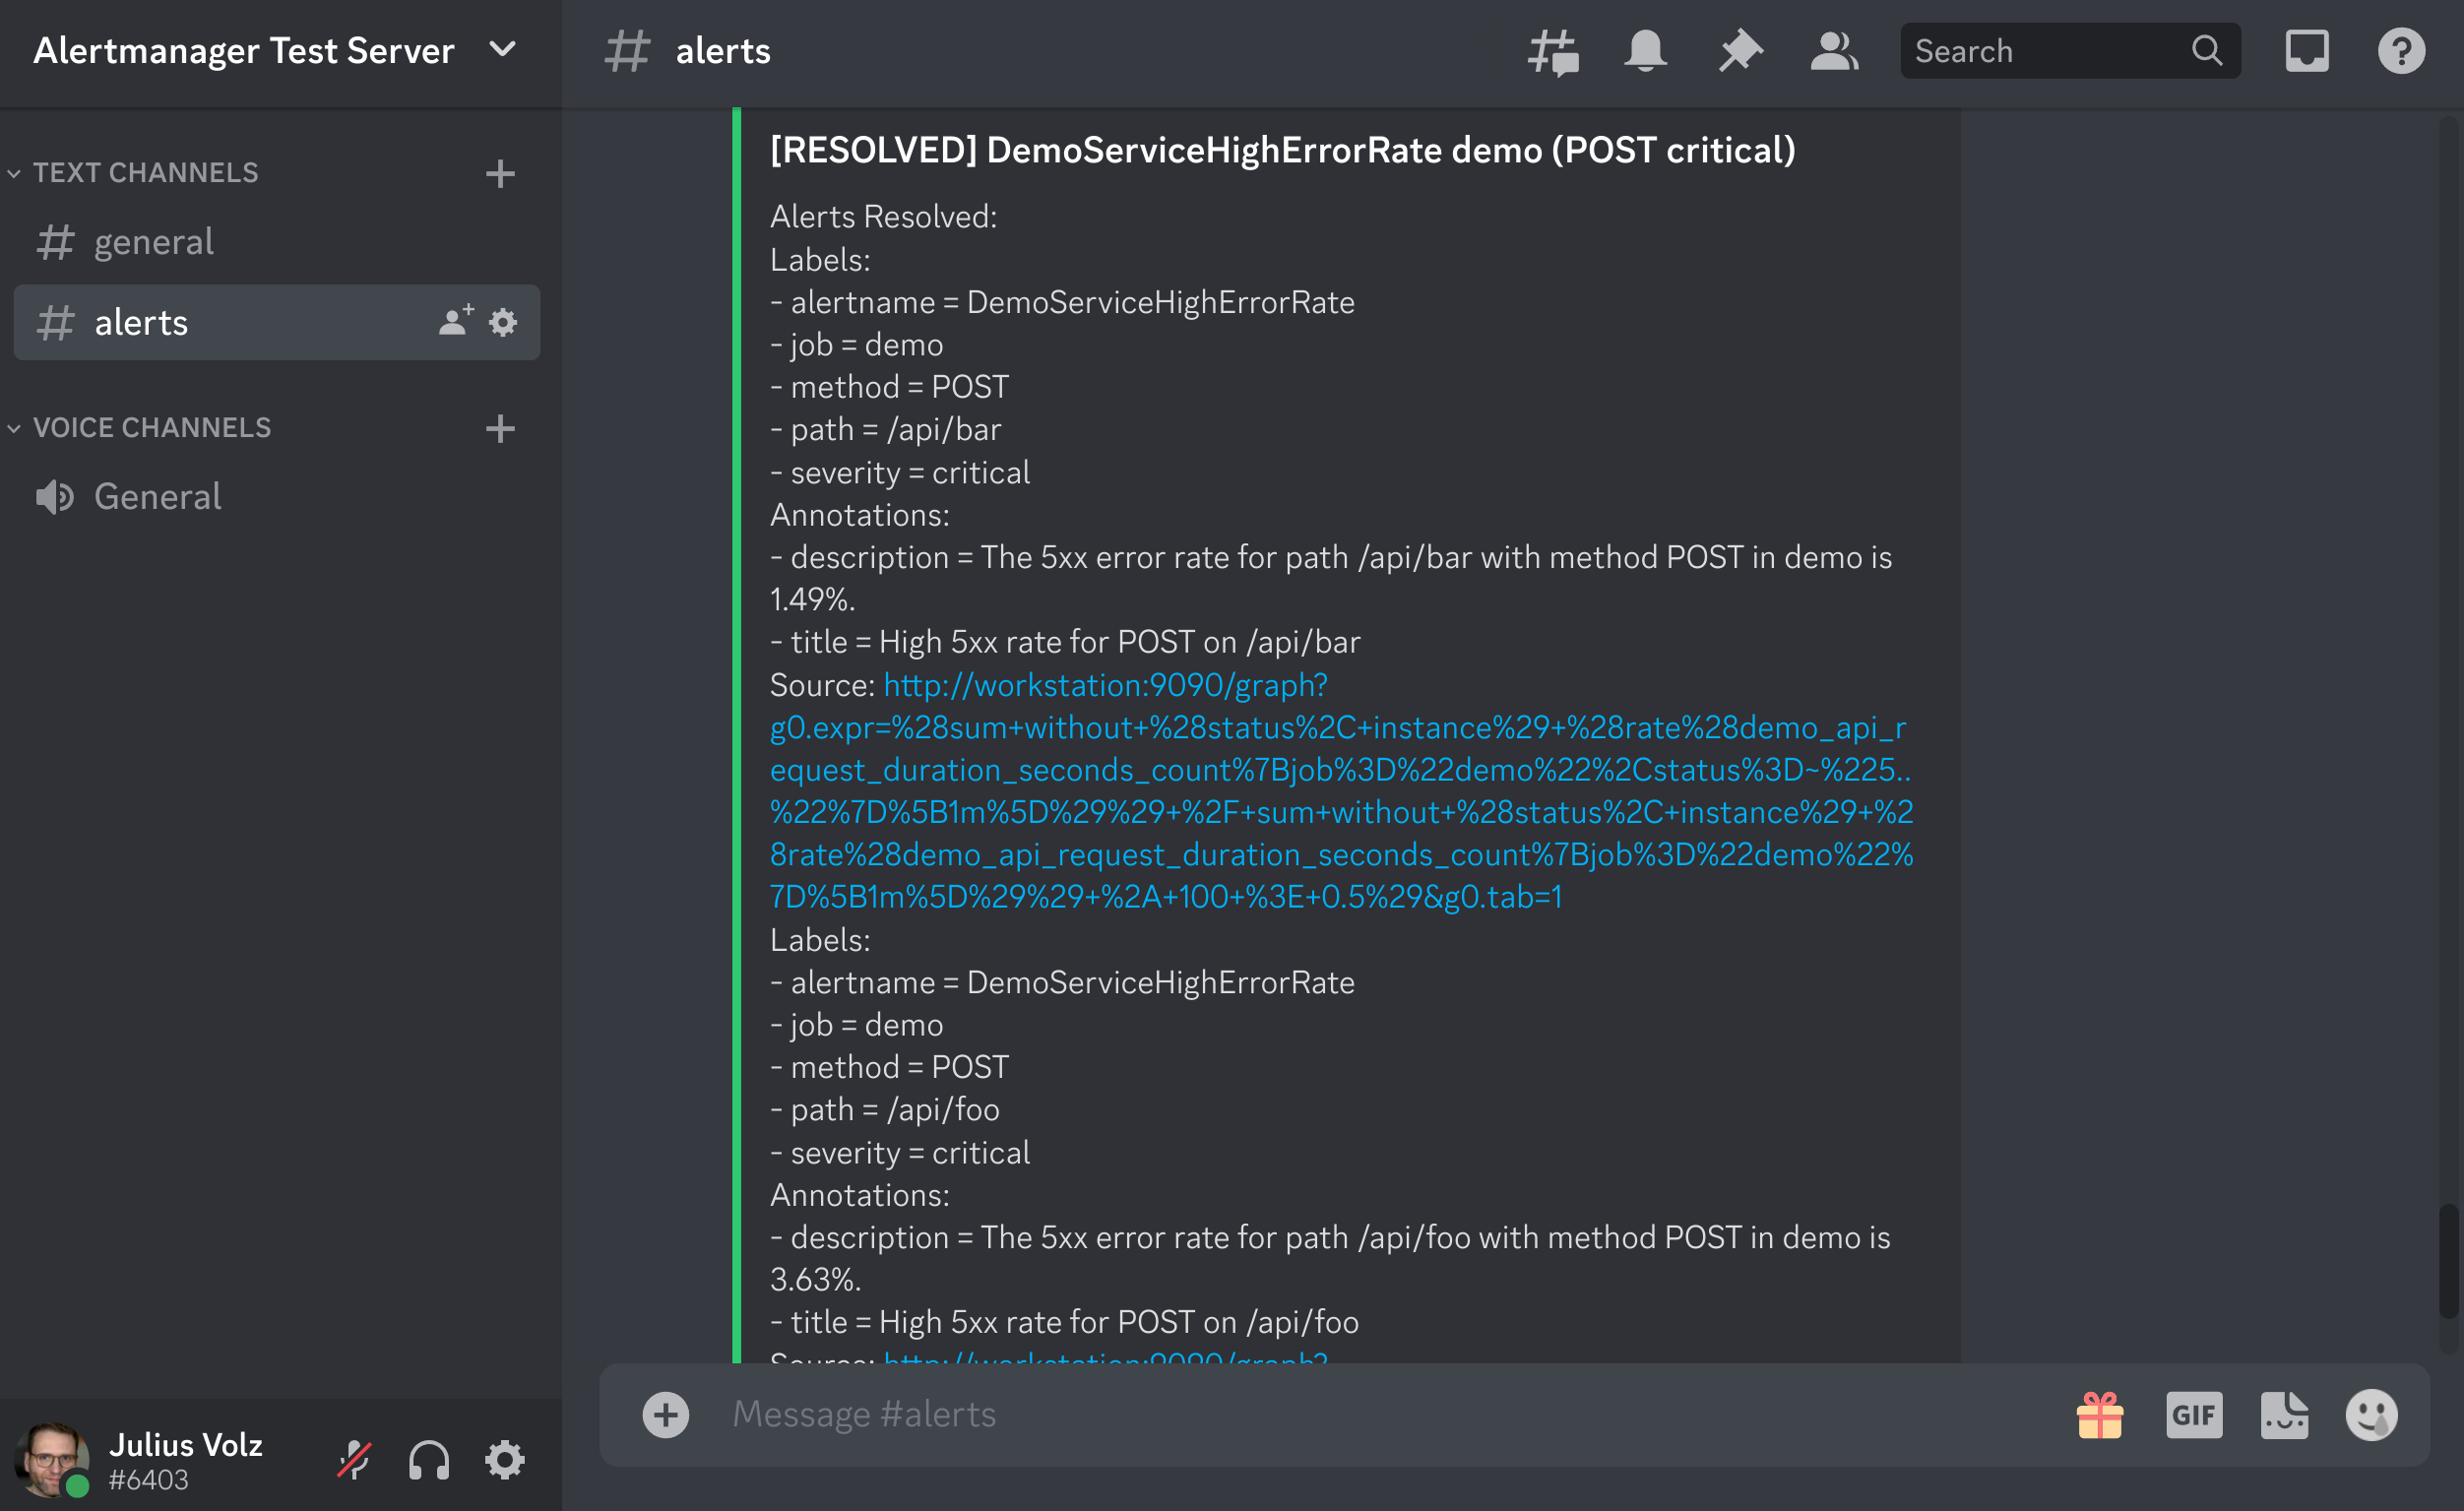The width and height of the screenshot is (2464, 1511).
Task: Switch to the general channel
Action: tap(154, 241)
